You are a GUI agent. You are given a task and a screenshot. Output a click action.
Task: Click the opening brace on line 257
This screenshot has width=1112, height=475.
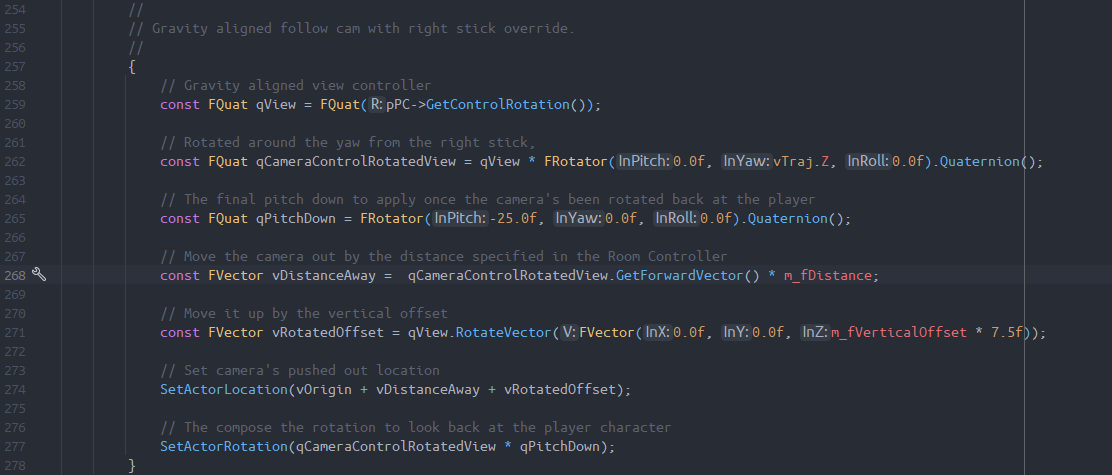click(132, 67)
